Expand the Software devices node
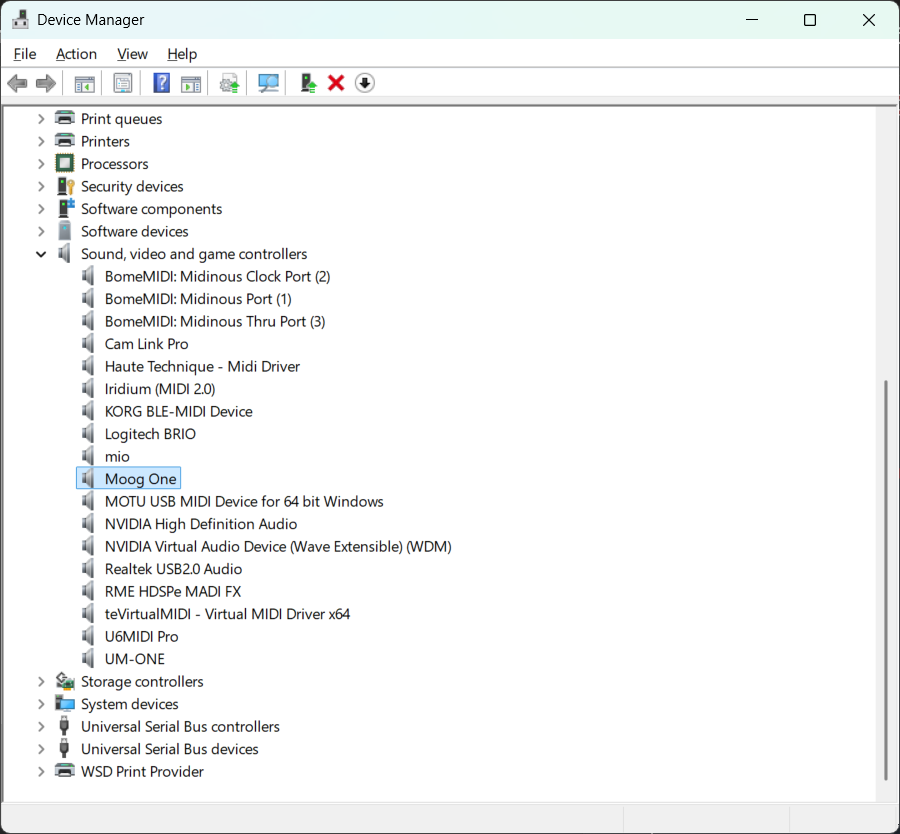 click(41, 231)
